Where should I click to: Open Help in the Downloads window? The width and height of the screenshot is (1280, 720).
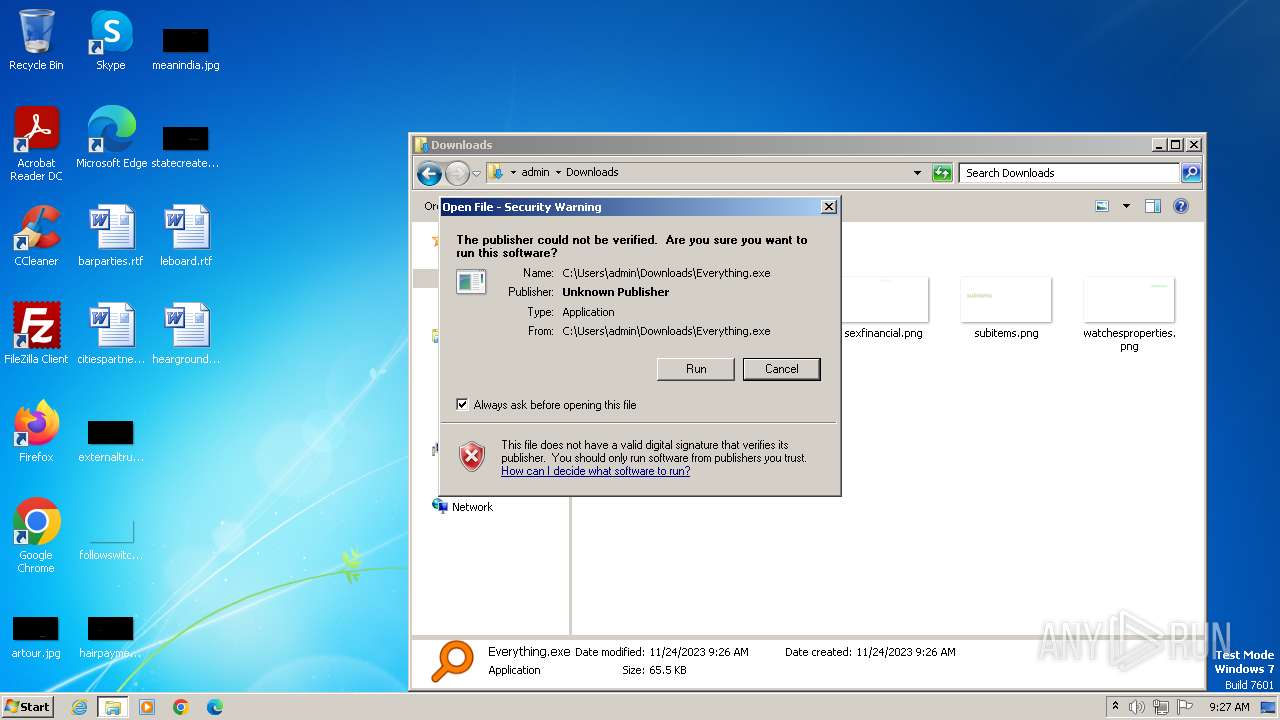pyautogui.click(x=1181, y=206)
